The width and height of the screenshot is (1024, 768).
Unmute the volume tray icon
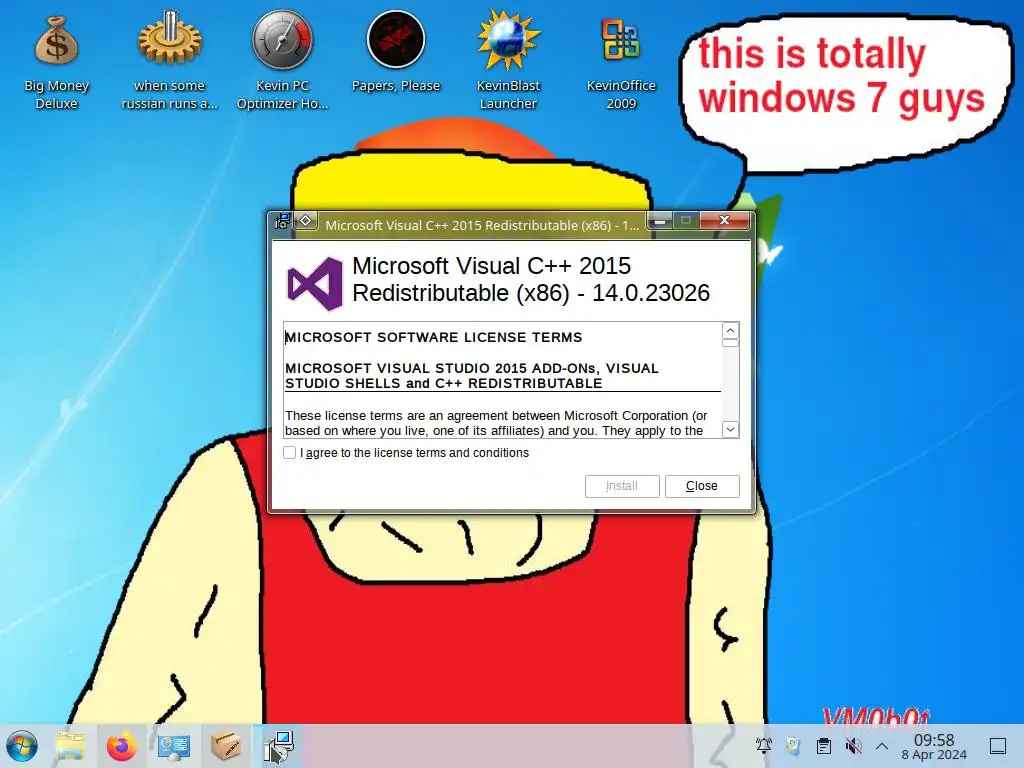pos(853,745)
